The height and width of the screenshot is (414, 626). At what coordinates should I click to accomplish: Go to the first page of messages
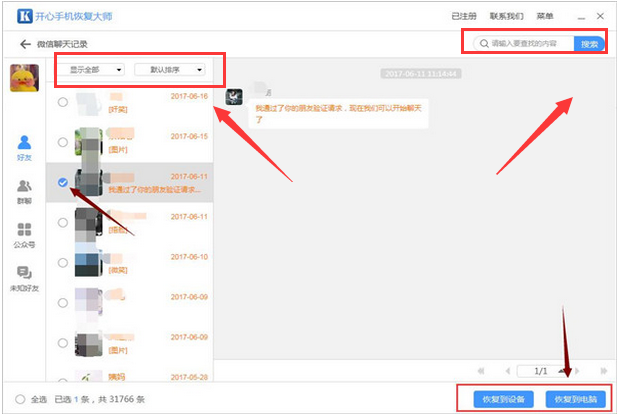coord(481,371)
